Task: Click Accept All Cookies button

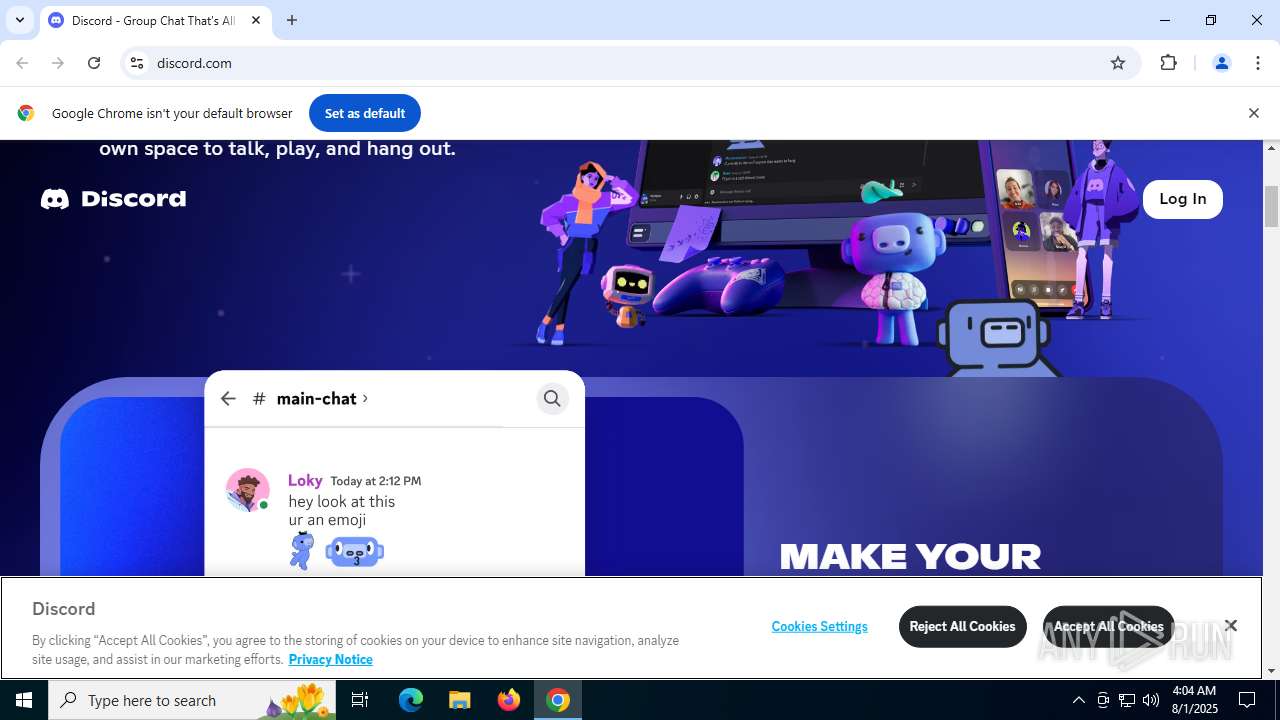Action: [x=1108, y=626]
